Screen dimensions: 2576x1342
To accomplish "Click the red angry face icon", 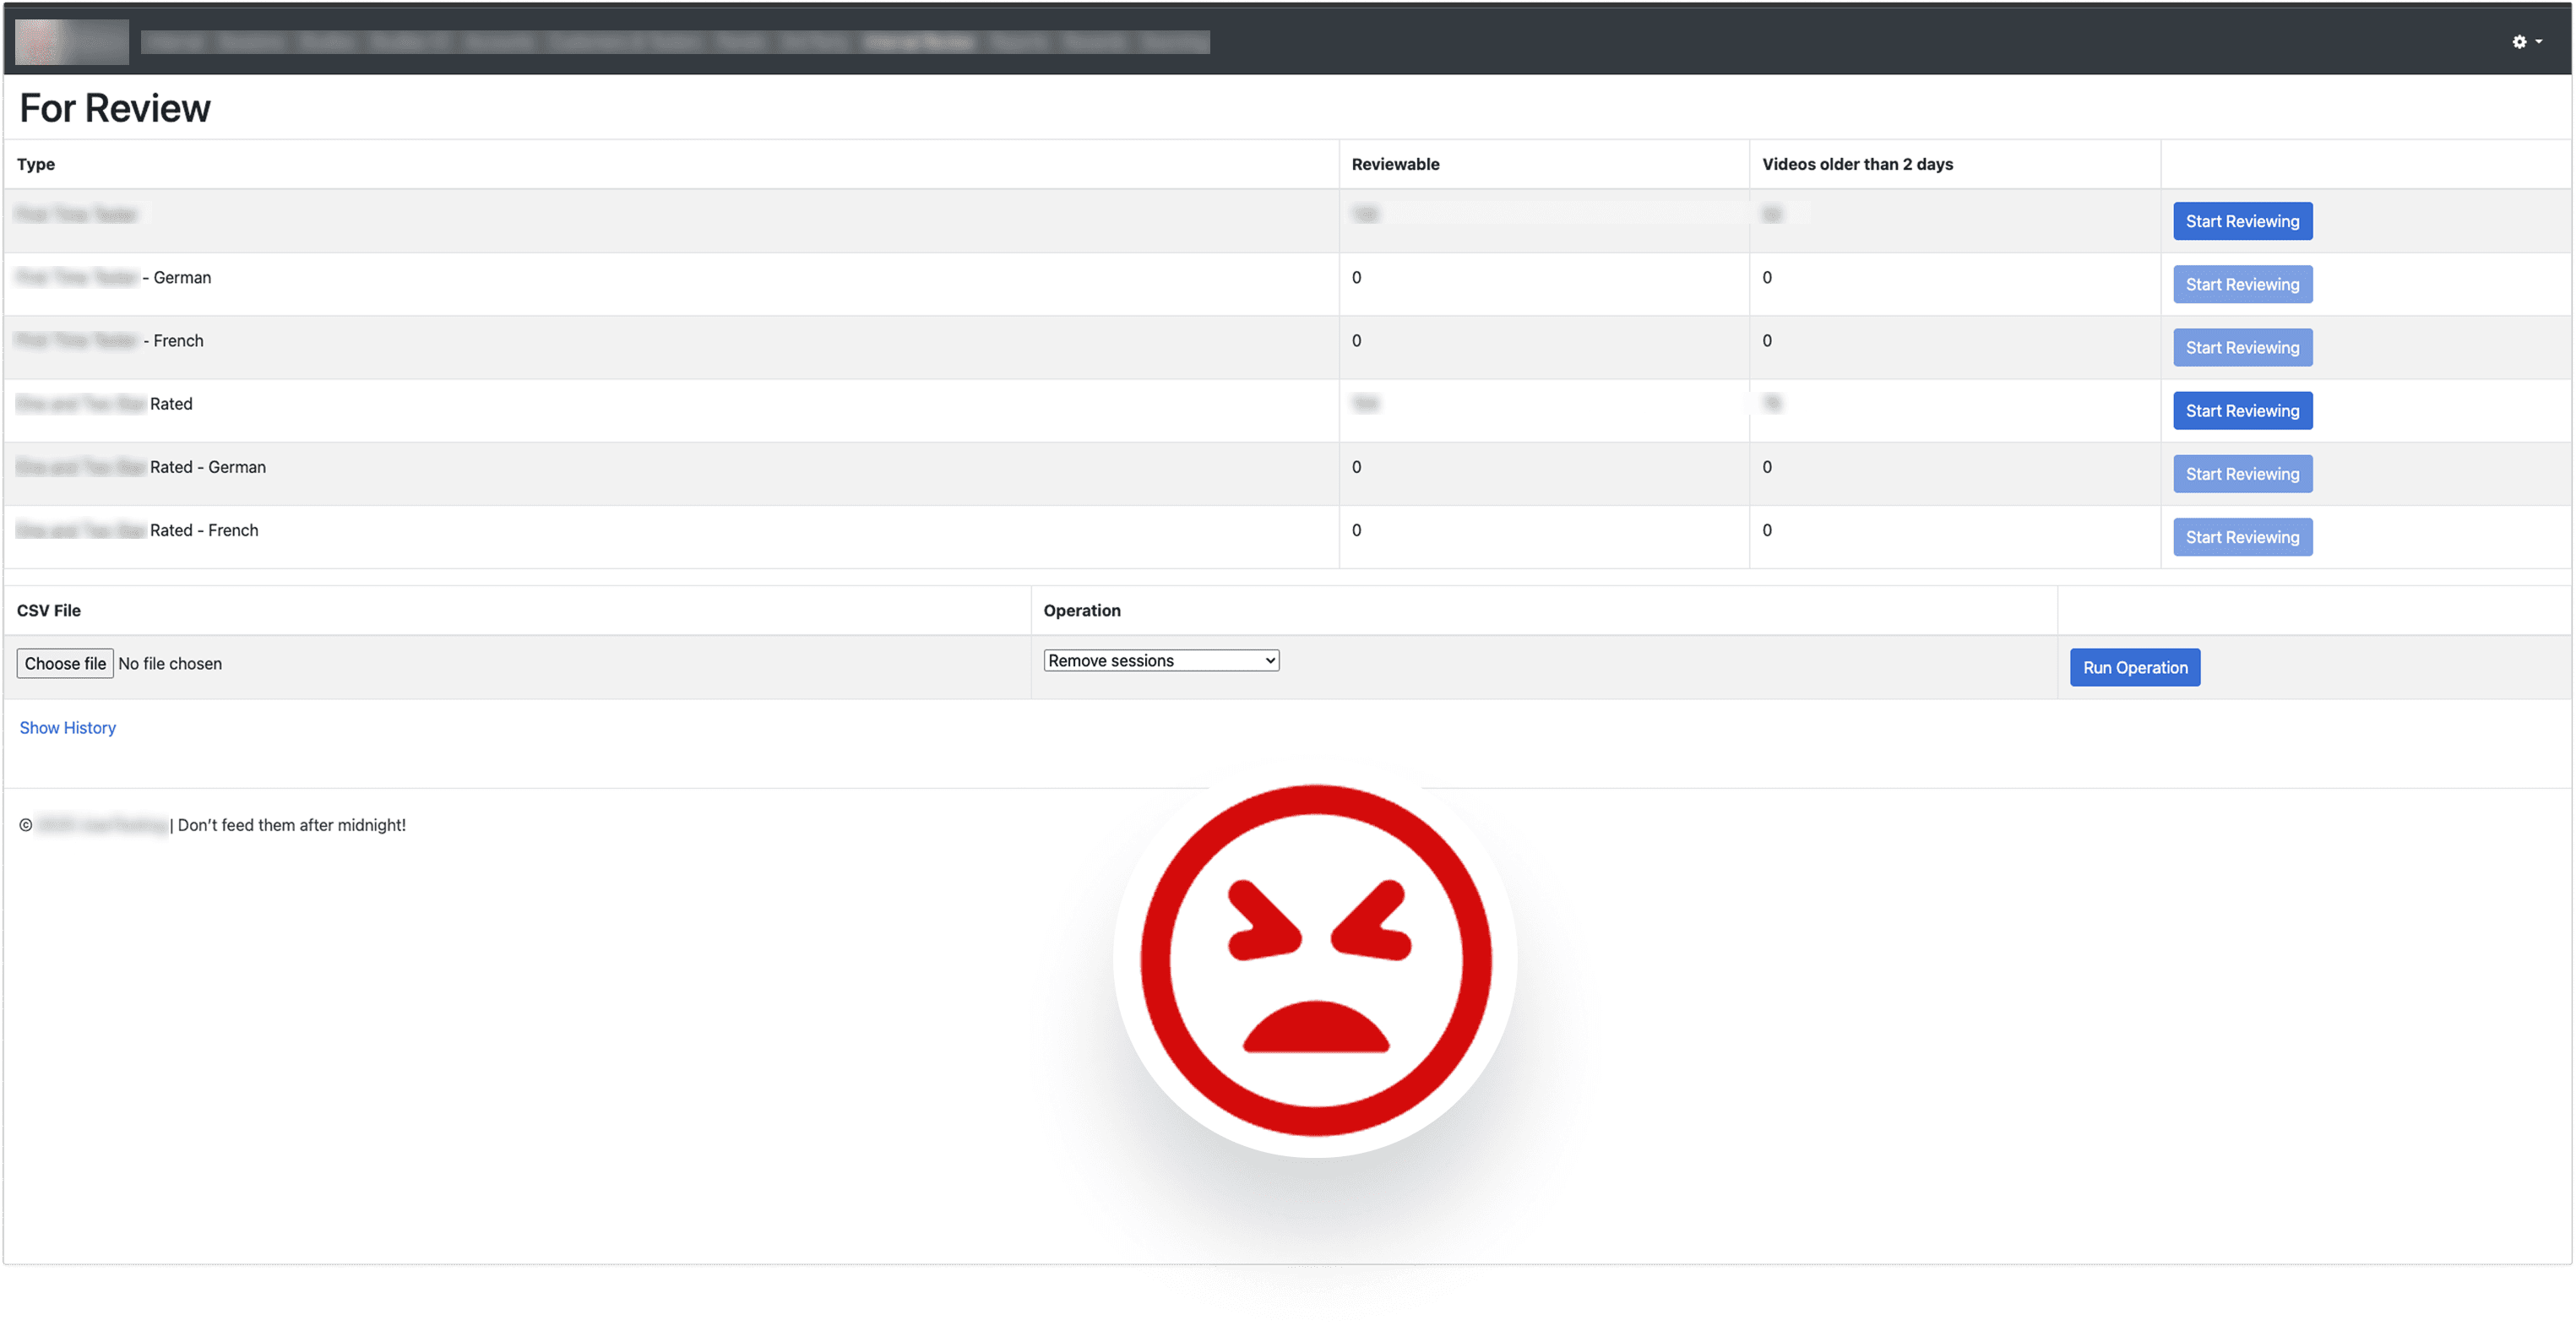I will (x=1315, y=959).
